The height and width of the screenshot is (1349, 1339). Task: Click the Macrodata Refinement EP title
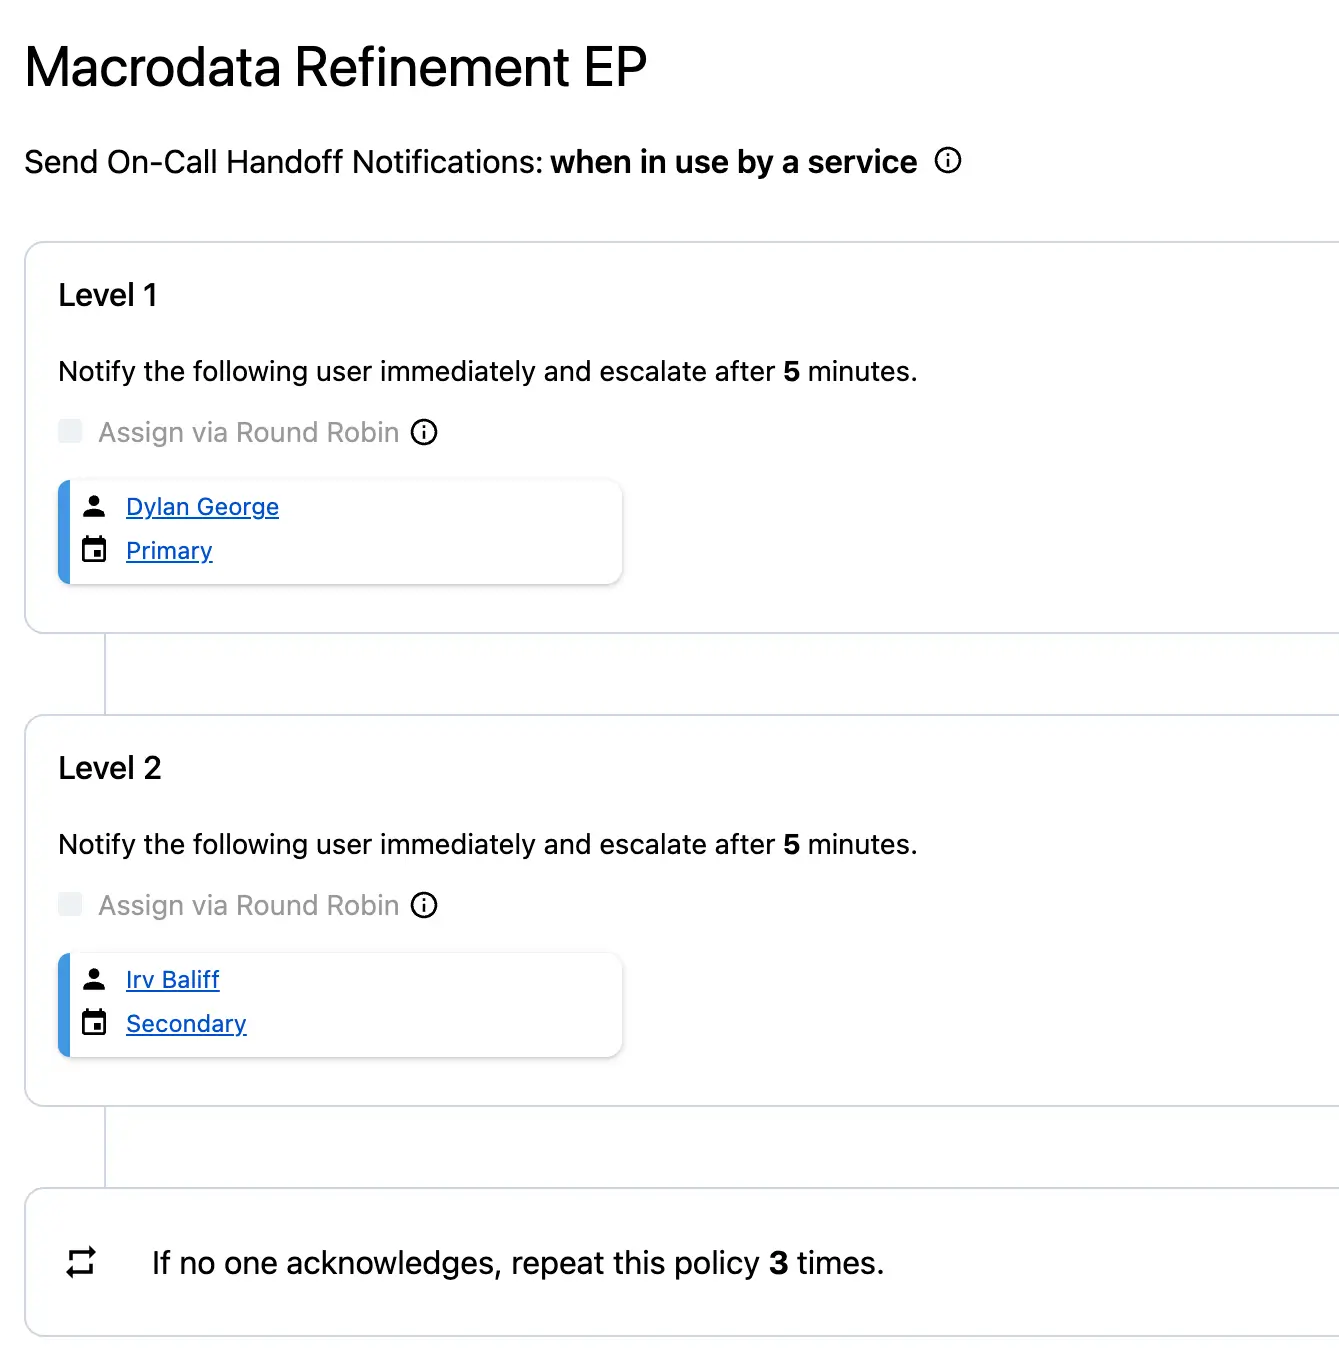[336, 68]
